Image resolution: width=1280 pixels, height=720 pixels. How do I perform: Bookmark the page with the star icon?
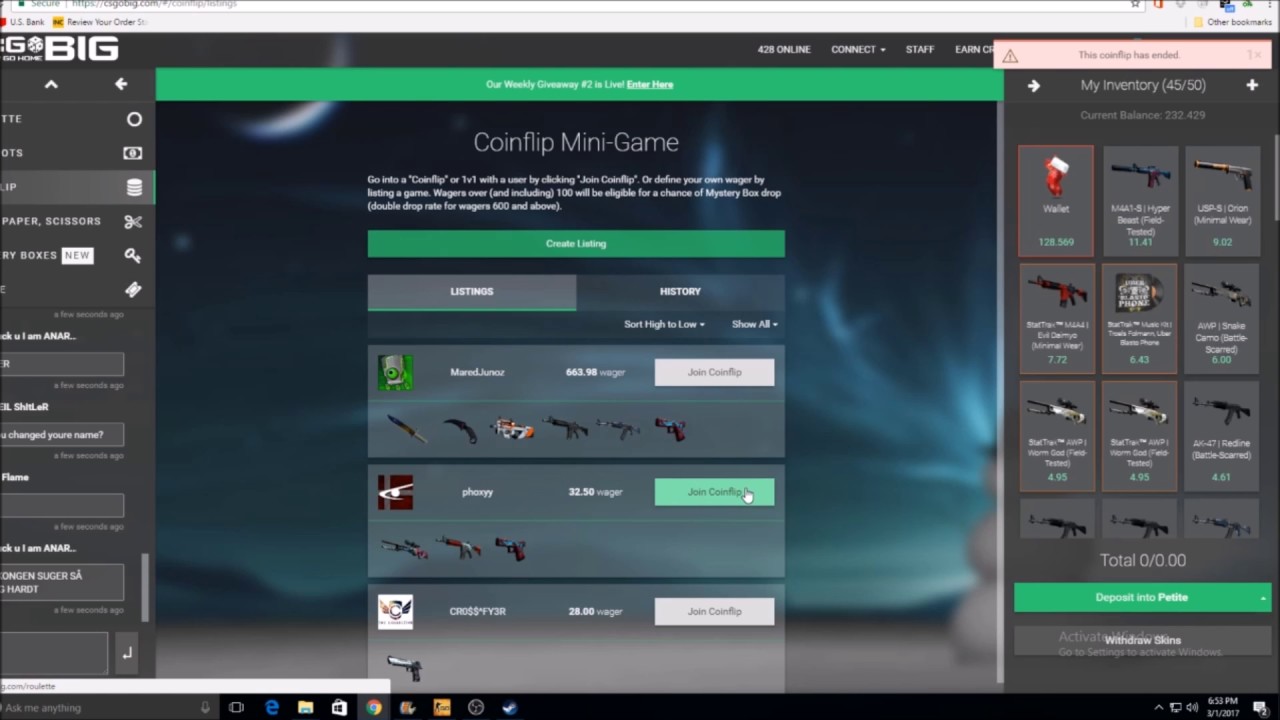[1135, 4]
